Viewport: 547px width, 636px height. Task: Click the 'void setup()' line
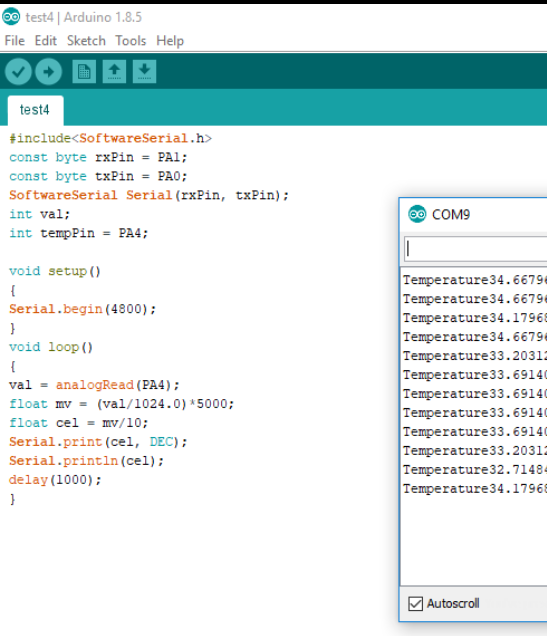55,271
